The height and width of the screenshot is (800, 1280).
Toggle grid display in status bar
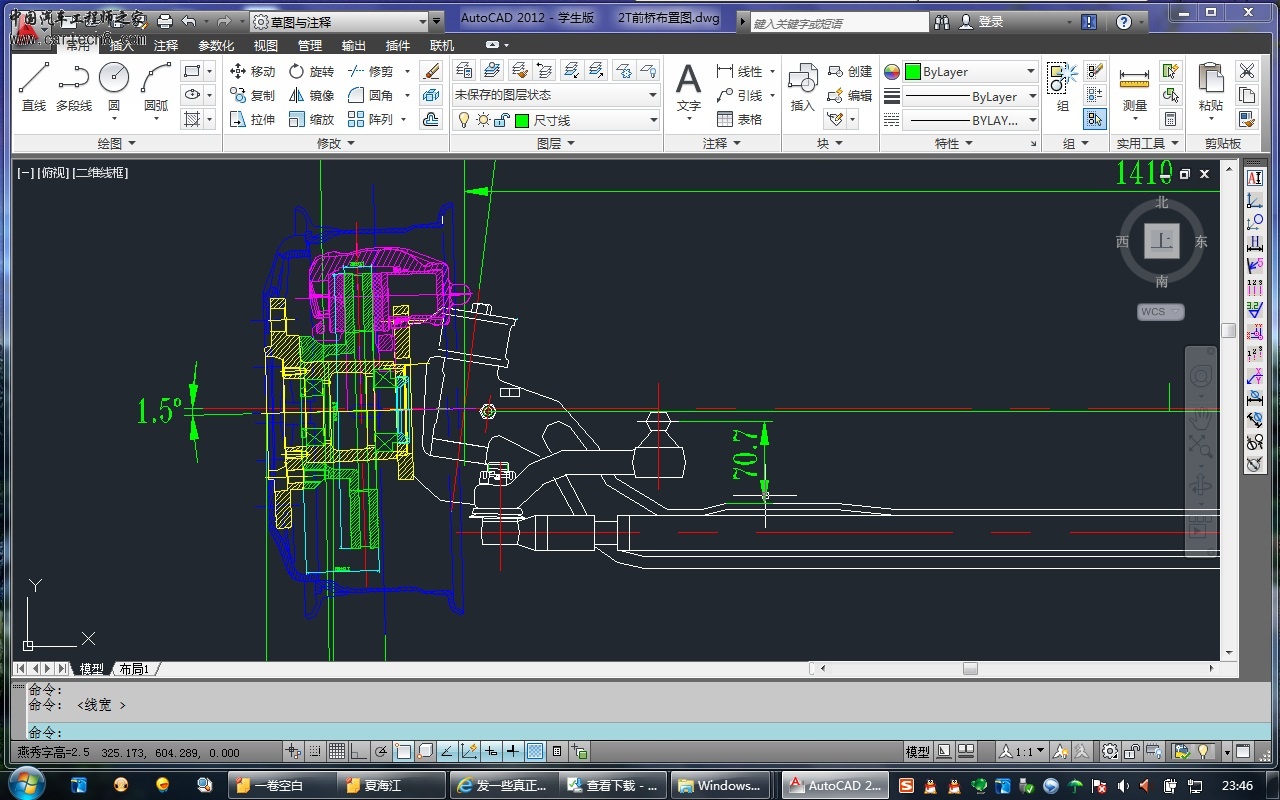337,751
